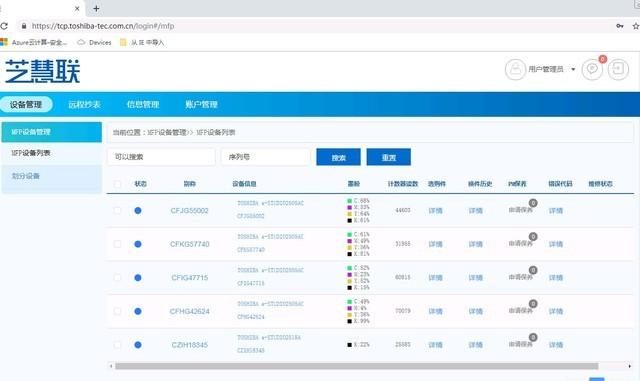The height and width of the screenshot is (381, 640).
Task: Click the logout icon at top right
Action: tap(618, 69)
